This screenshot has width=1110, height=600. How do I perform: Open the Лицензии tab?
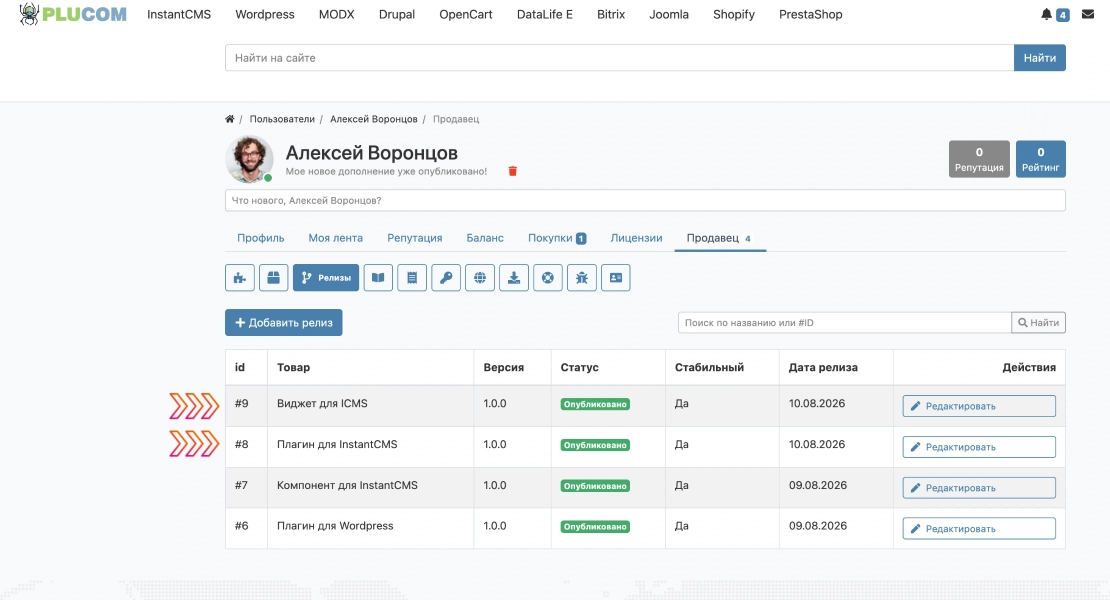pos(636,238)
